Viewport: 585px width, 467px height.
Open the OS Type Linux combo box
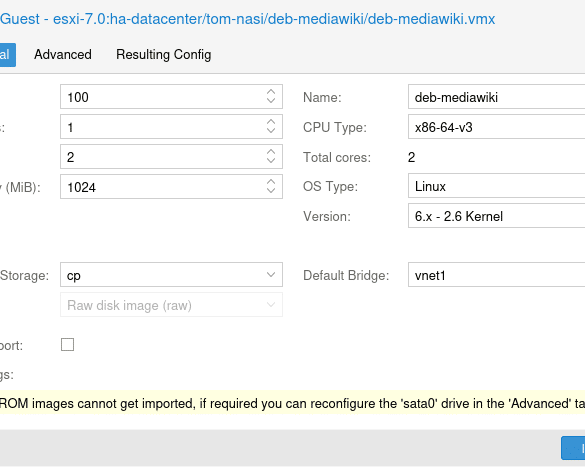[497, 186]
